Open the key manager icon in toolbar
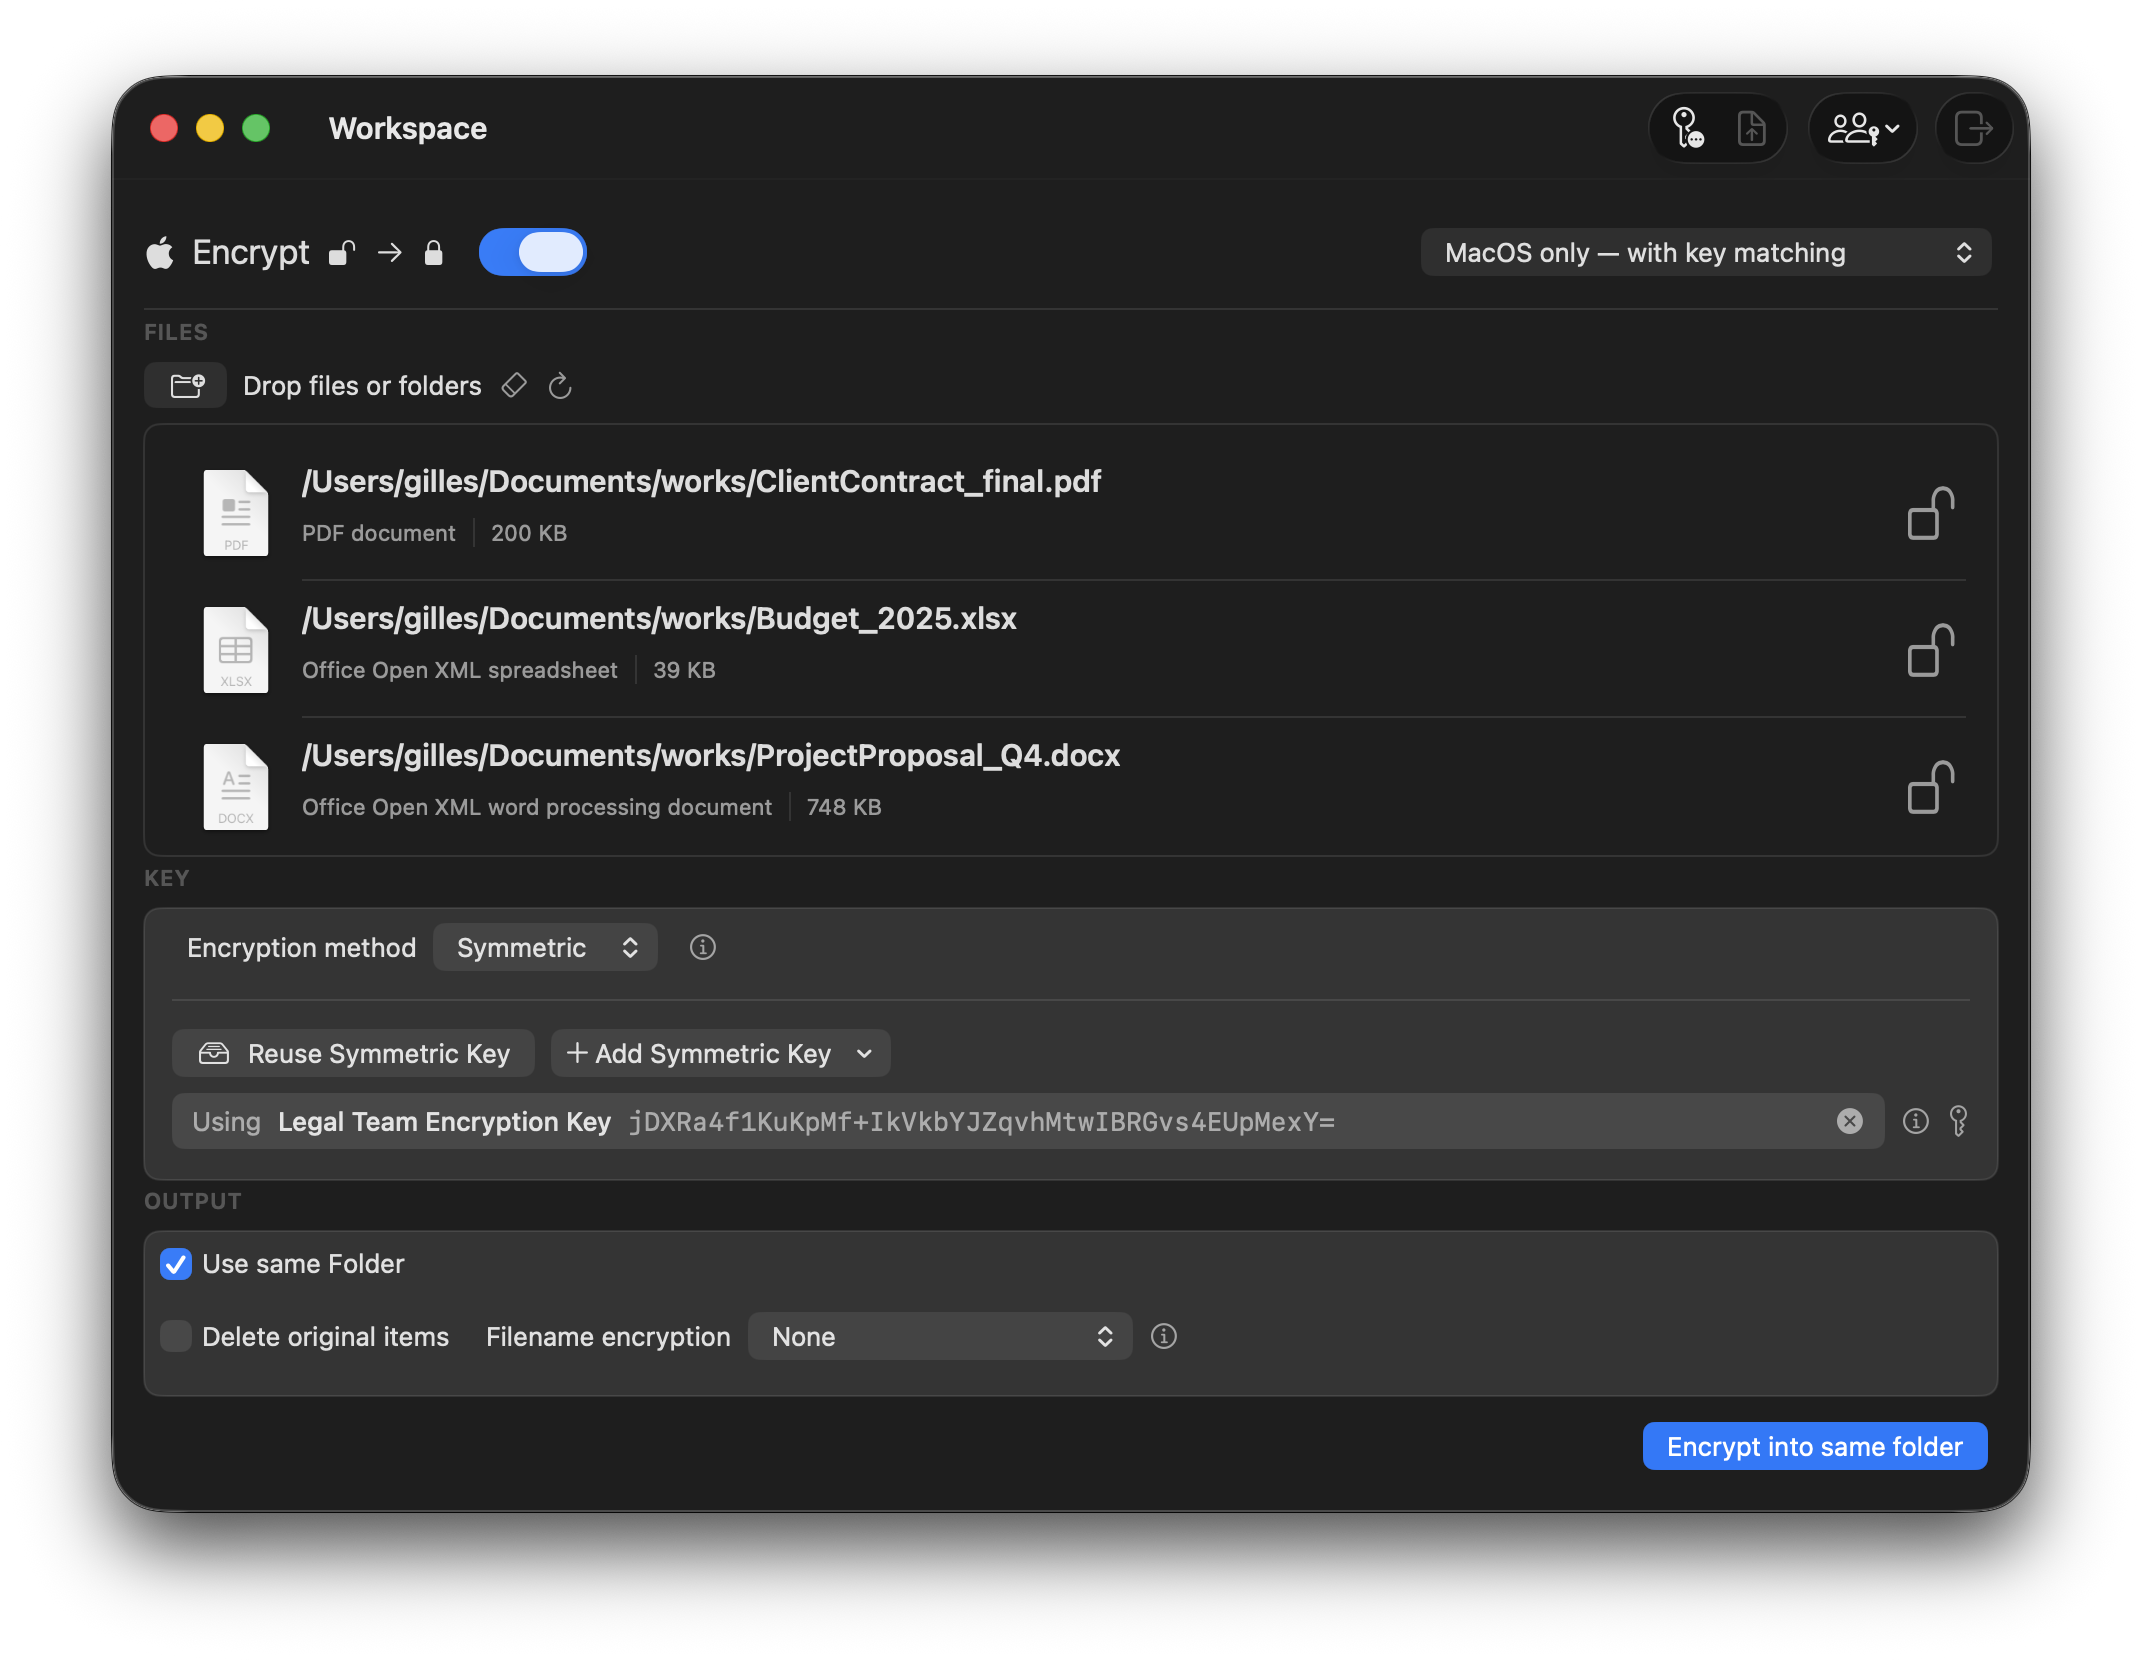This screenshot has width=2142, height=1660. pyautogui.click(x=1687, y=129)
